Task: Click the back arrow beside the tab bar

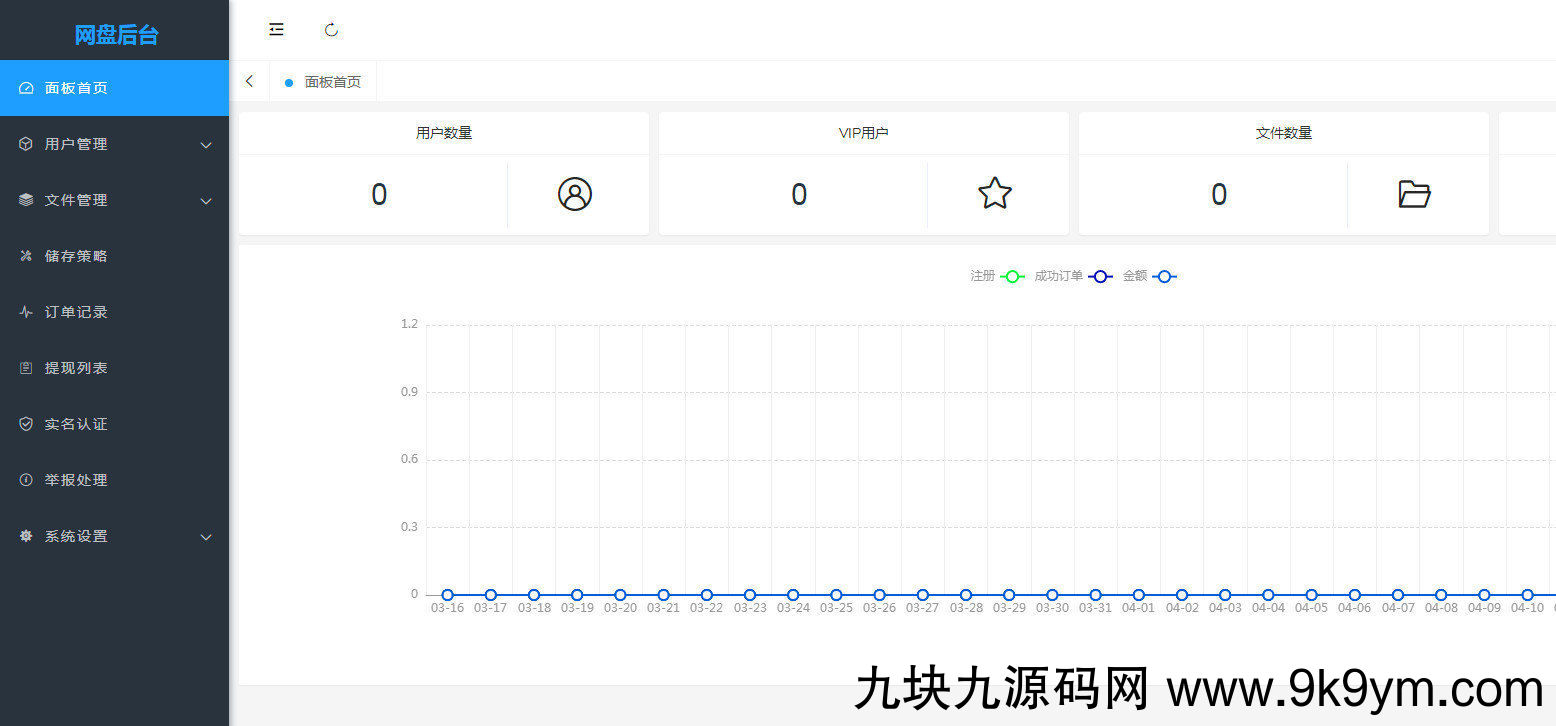Action: pos(250,82)
